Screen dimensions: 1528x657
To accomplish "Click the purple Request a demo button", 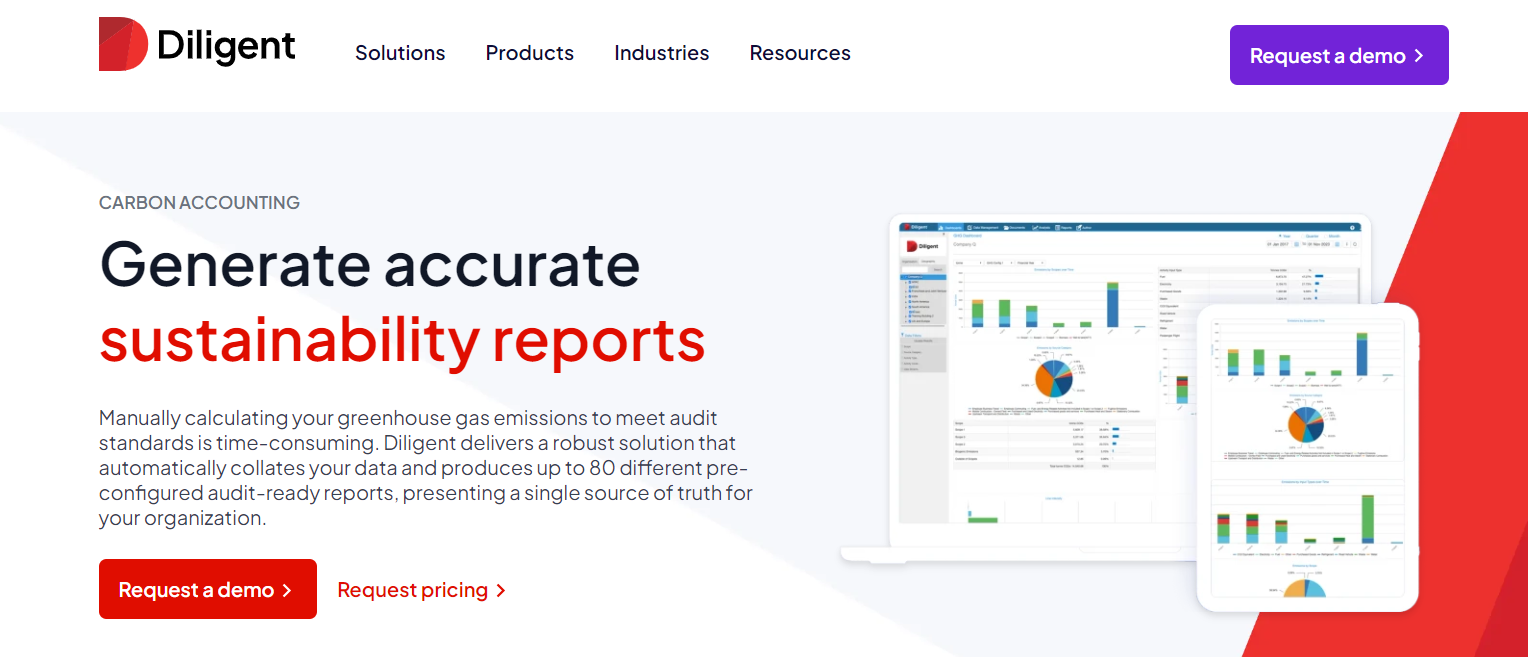I will pos(1339,55).
